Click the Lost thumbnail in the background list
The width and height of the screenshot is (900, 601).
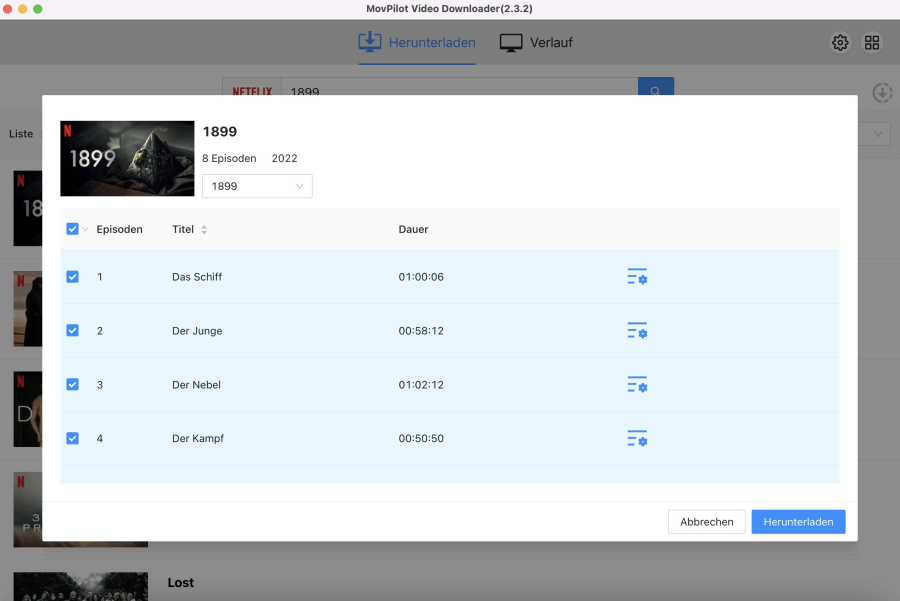pyautogui.click(x=80, y=587)
